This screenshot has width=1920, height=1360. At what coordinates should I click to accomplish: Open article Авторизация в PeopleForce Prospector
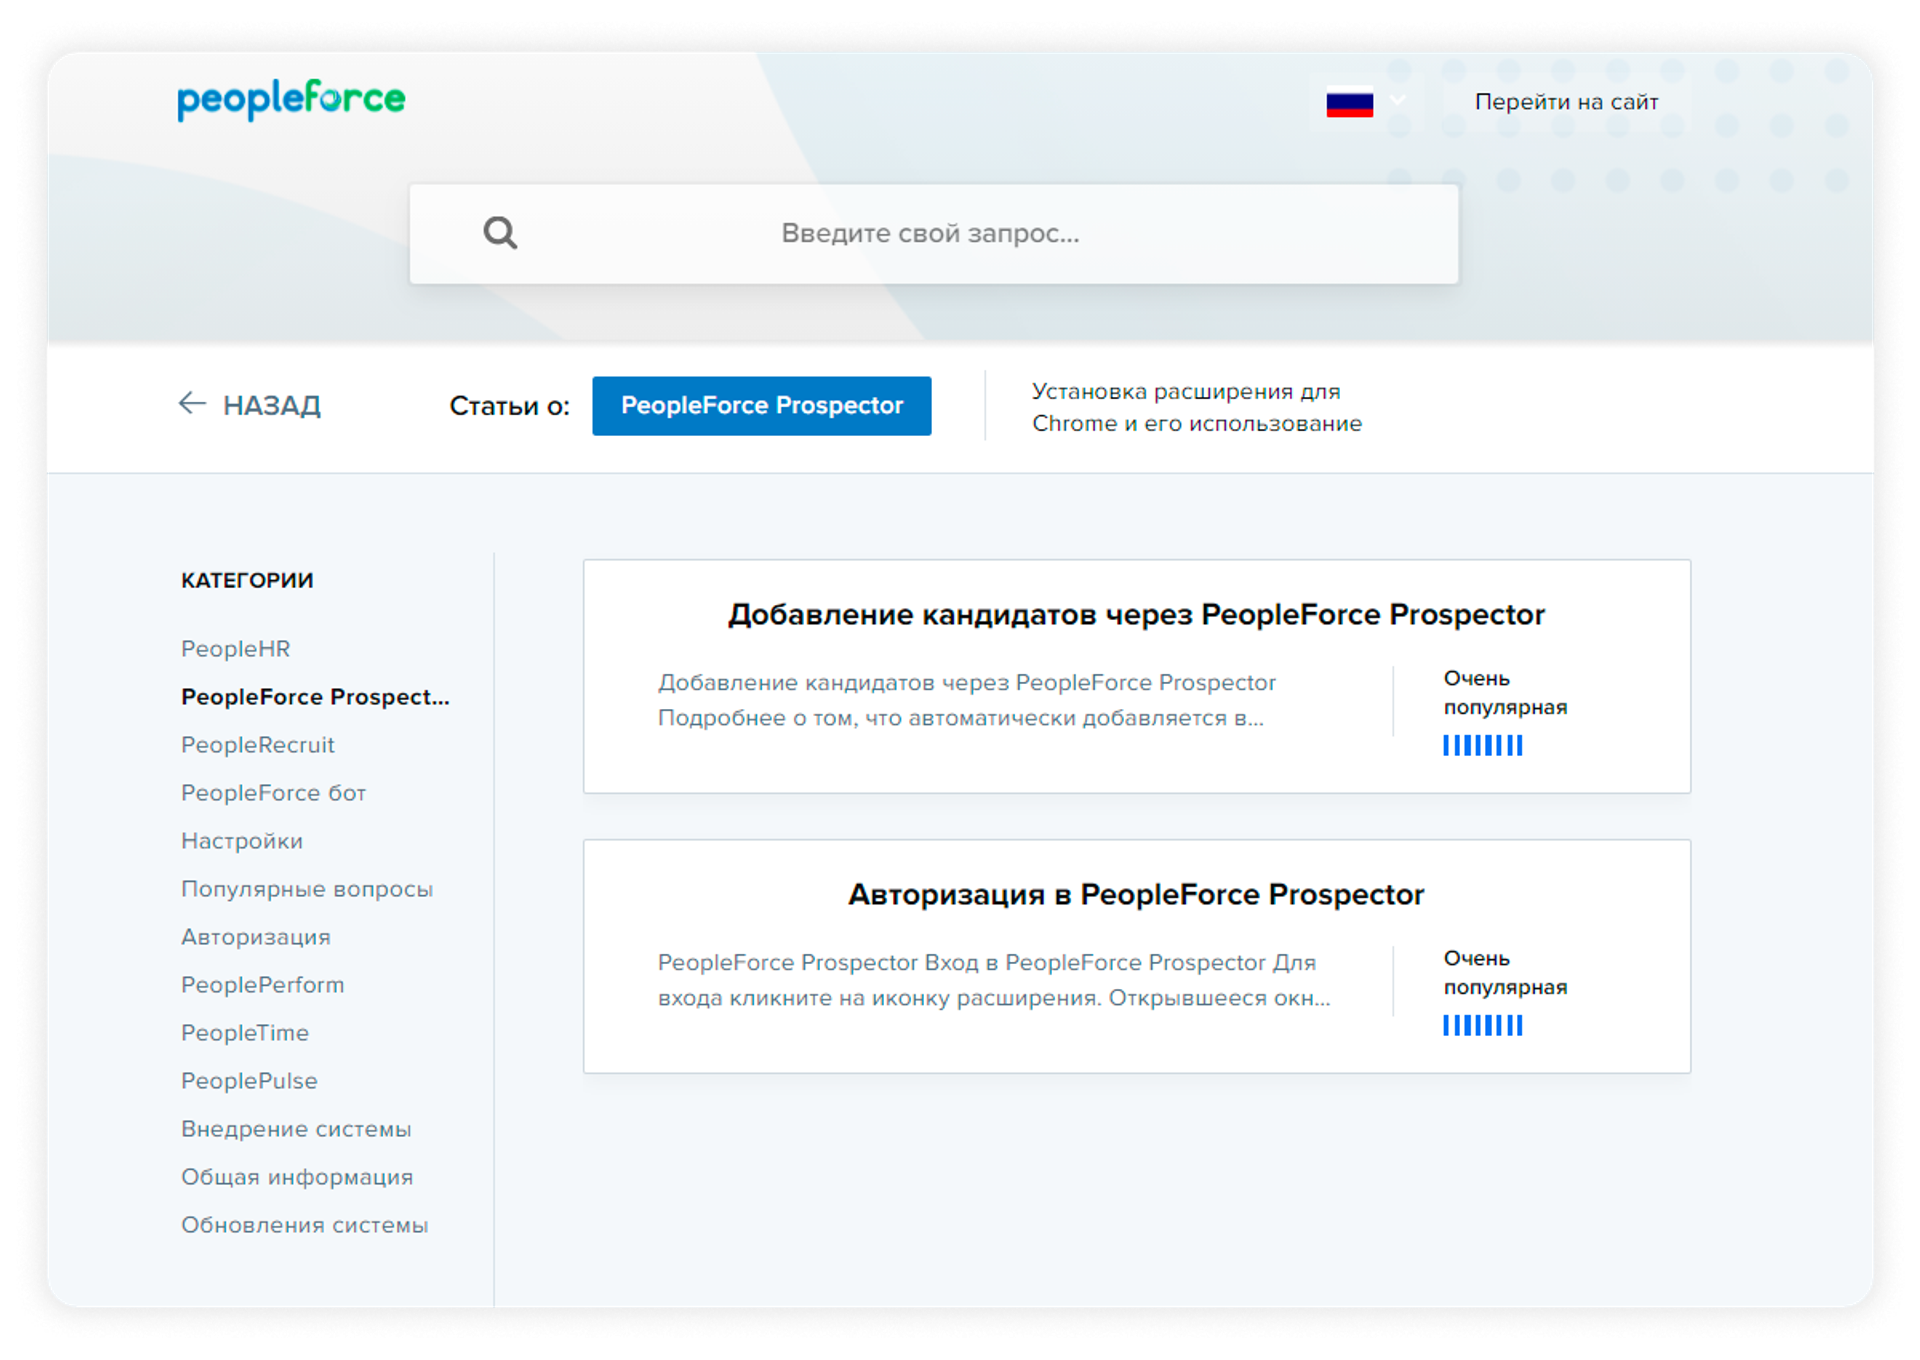coord(1136,894)
